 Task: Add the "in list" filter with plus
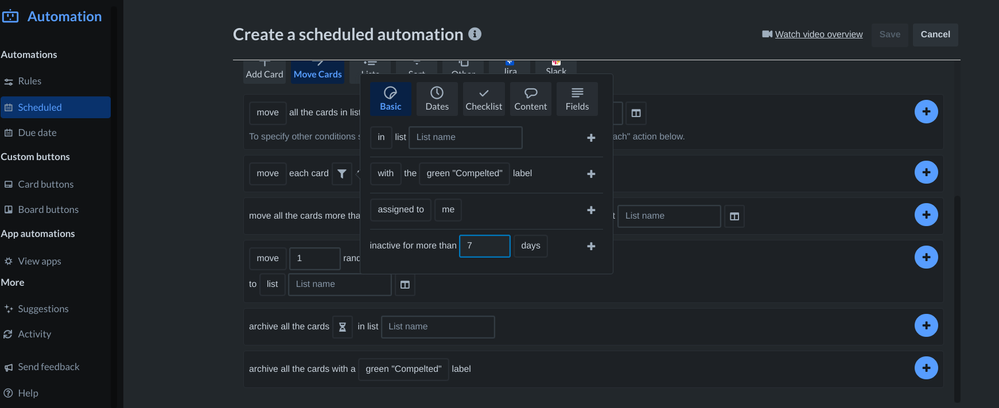[591, 138]
